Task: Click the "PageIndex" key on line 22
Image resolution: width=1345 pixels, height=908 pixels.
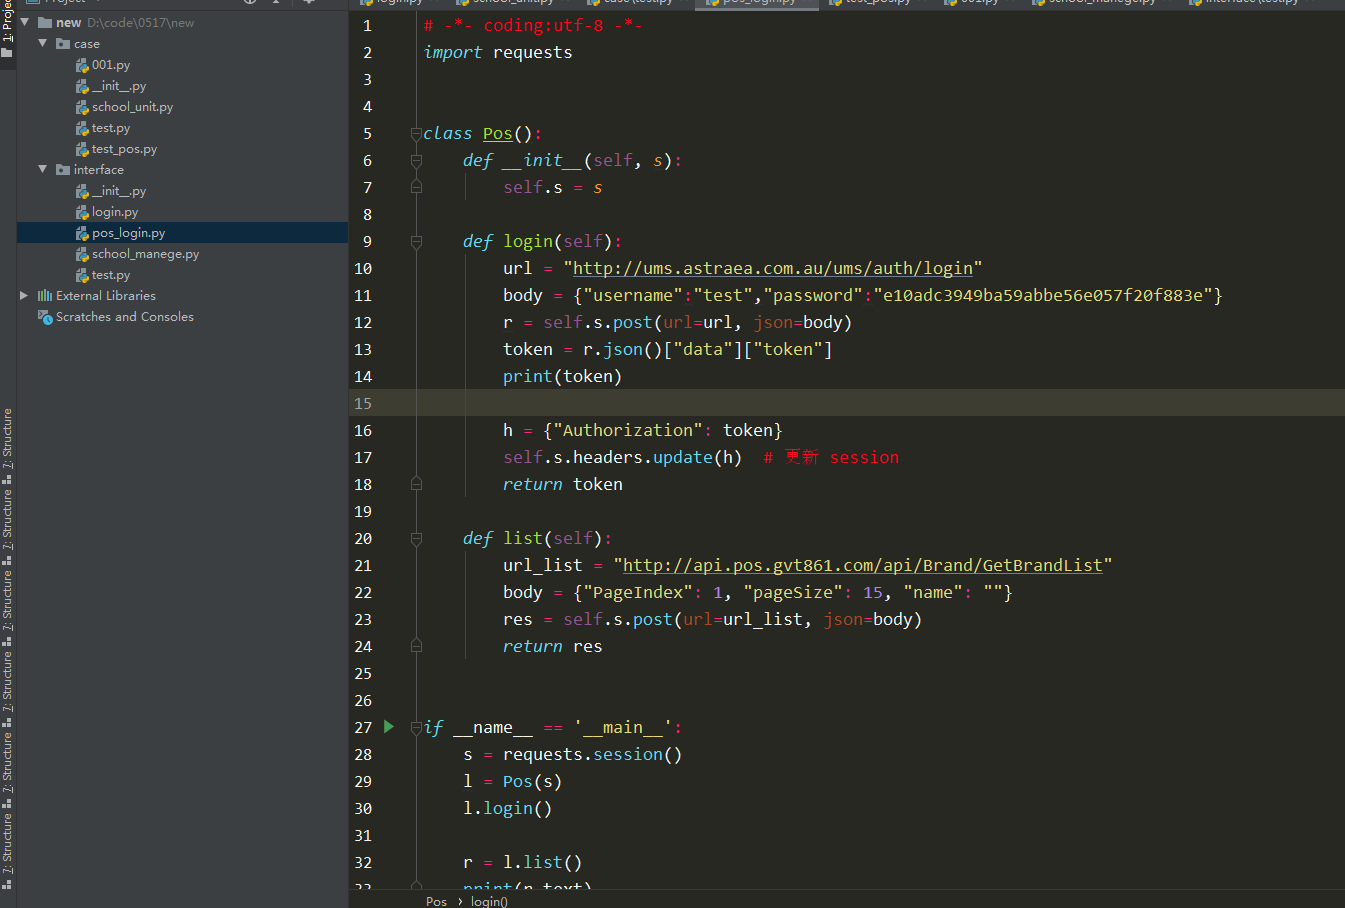Action: pyautogui.click(x=638, y=592)
